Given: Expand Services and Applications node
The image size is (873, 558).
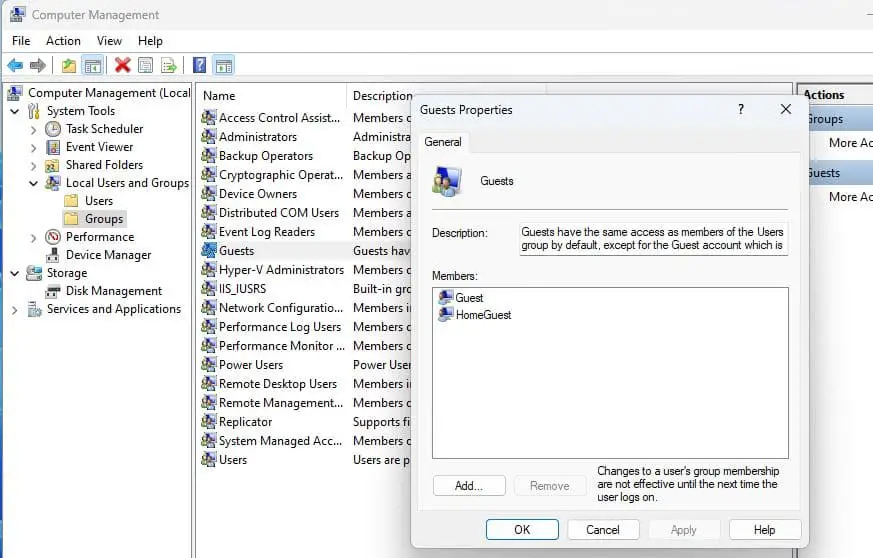Looking at the screenshot, I should 15,310.
